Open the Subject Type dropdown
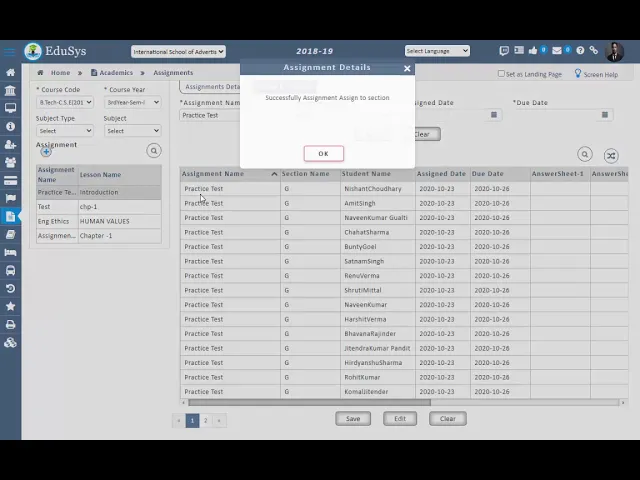Image resolution: width=640 pixels, height=480 pixels. coord(65,131)
